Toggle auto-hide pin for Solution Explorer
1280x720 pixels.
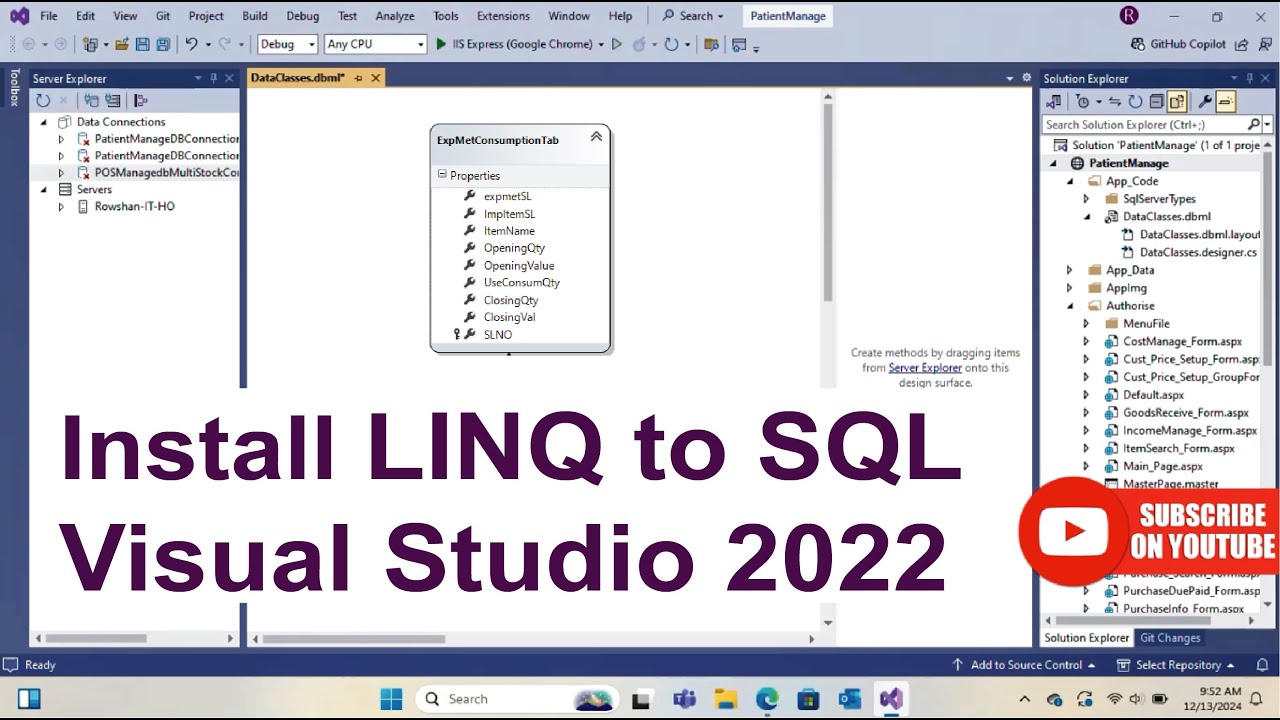click(x=1249, y=78)
